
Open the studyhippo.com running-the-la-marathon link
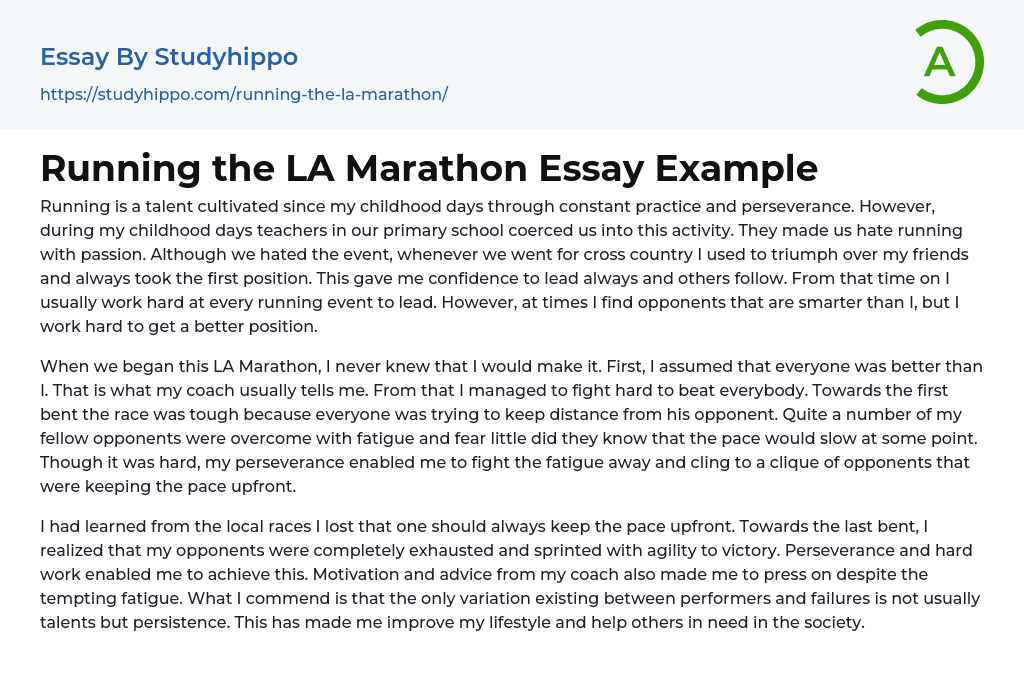(243, 94)
